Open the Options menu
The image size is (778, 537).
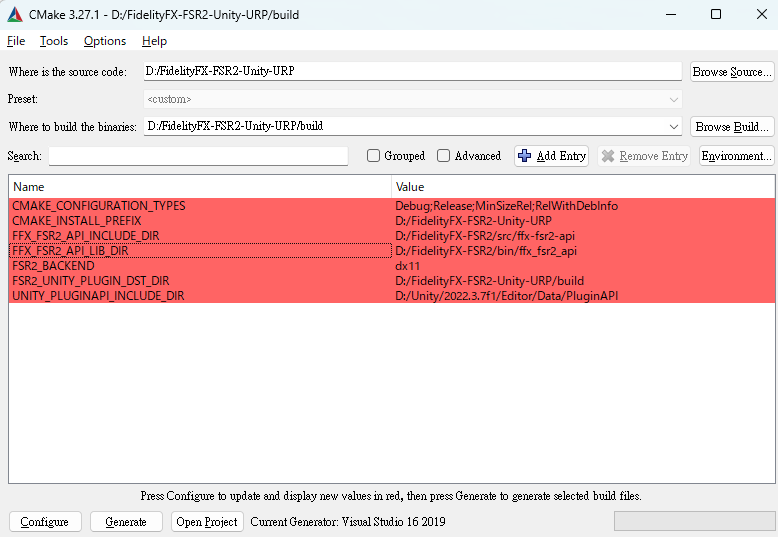(x=105, y=41)
